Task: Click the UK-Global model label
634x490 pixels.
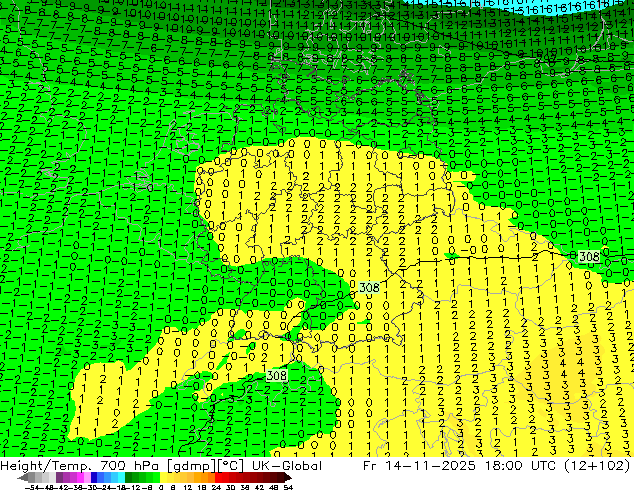Action: tap(287, 466)
